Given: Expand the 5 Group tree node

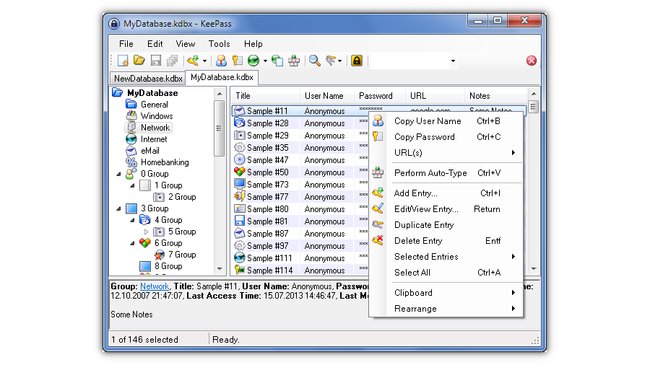Looking at the screenshot, I should coord(146,231).
